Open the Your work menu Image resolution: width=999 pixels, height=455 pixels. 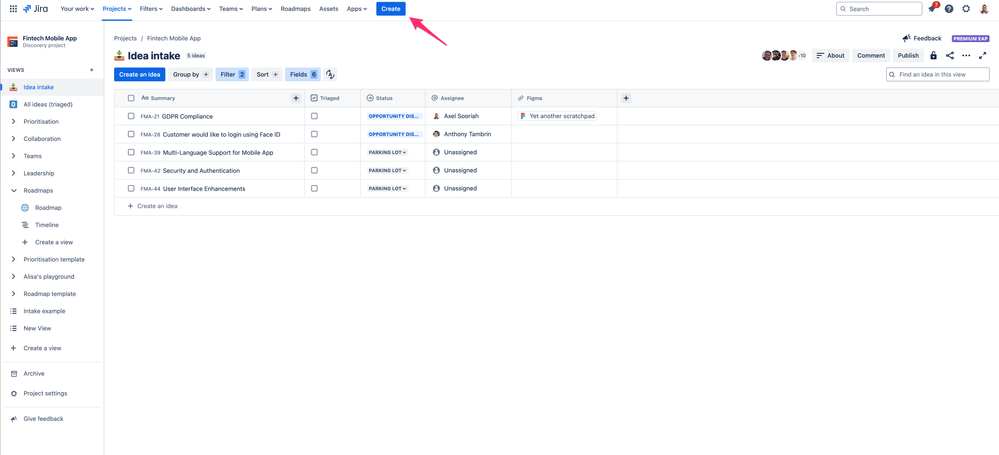(x=77, y=9)
